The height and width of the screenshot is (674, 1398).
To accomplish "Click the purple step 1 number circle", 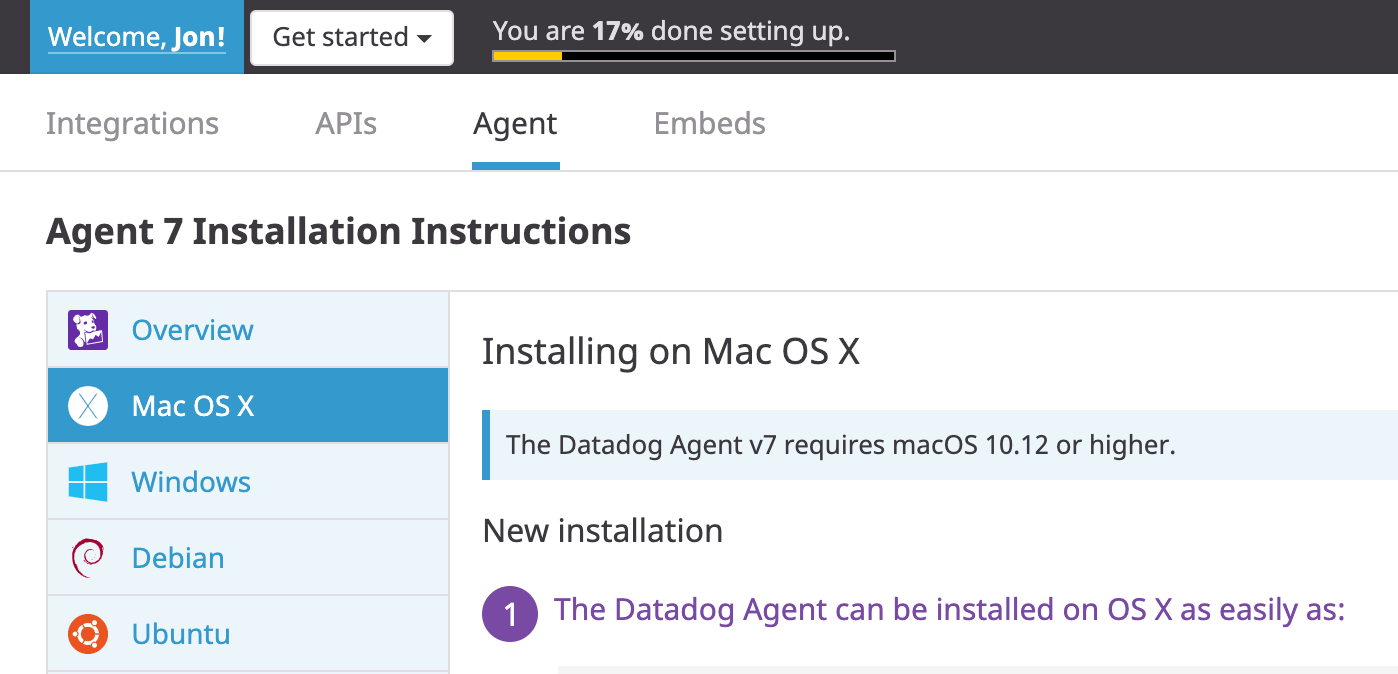I will click(x=511, y=612).
